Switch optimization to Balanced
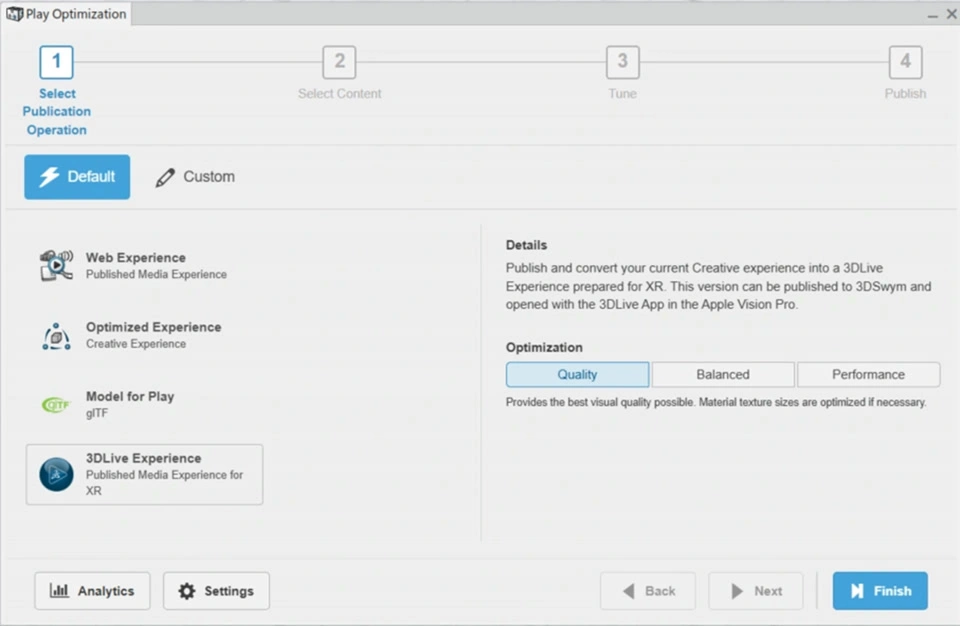 click(x=722, y=375)
